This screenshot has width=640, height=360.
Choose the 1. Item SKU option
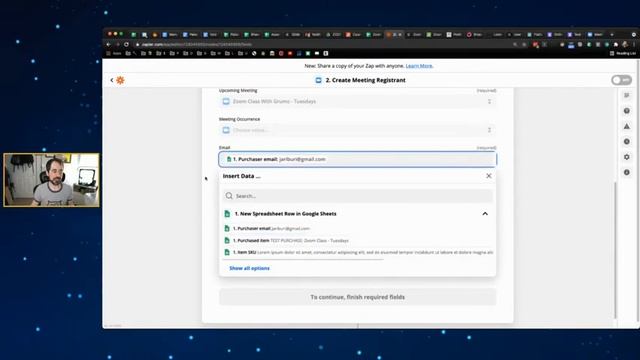click(x=358, y=252)
